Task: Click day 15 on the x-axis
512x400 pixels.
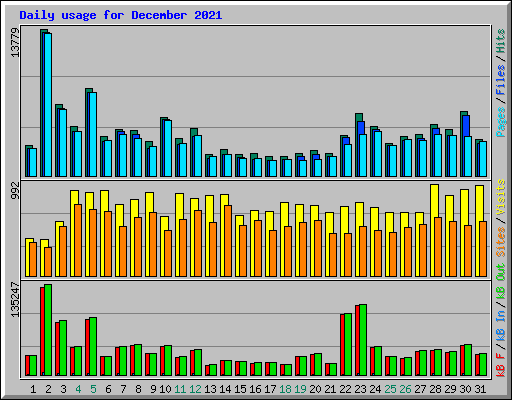Action: (x=240, y=389)
